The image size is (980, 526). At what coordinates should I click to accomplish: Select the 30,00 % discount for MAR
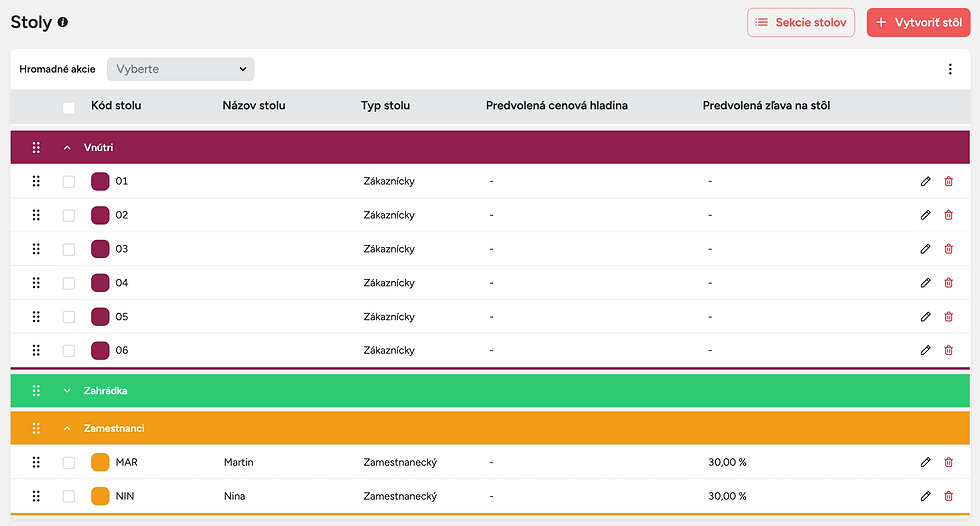tap(728, 462)
